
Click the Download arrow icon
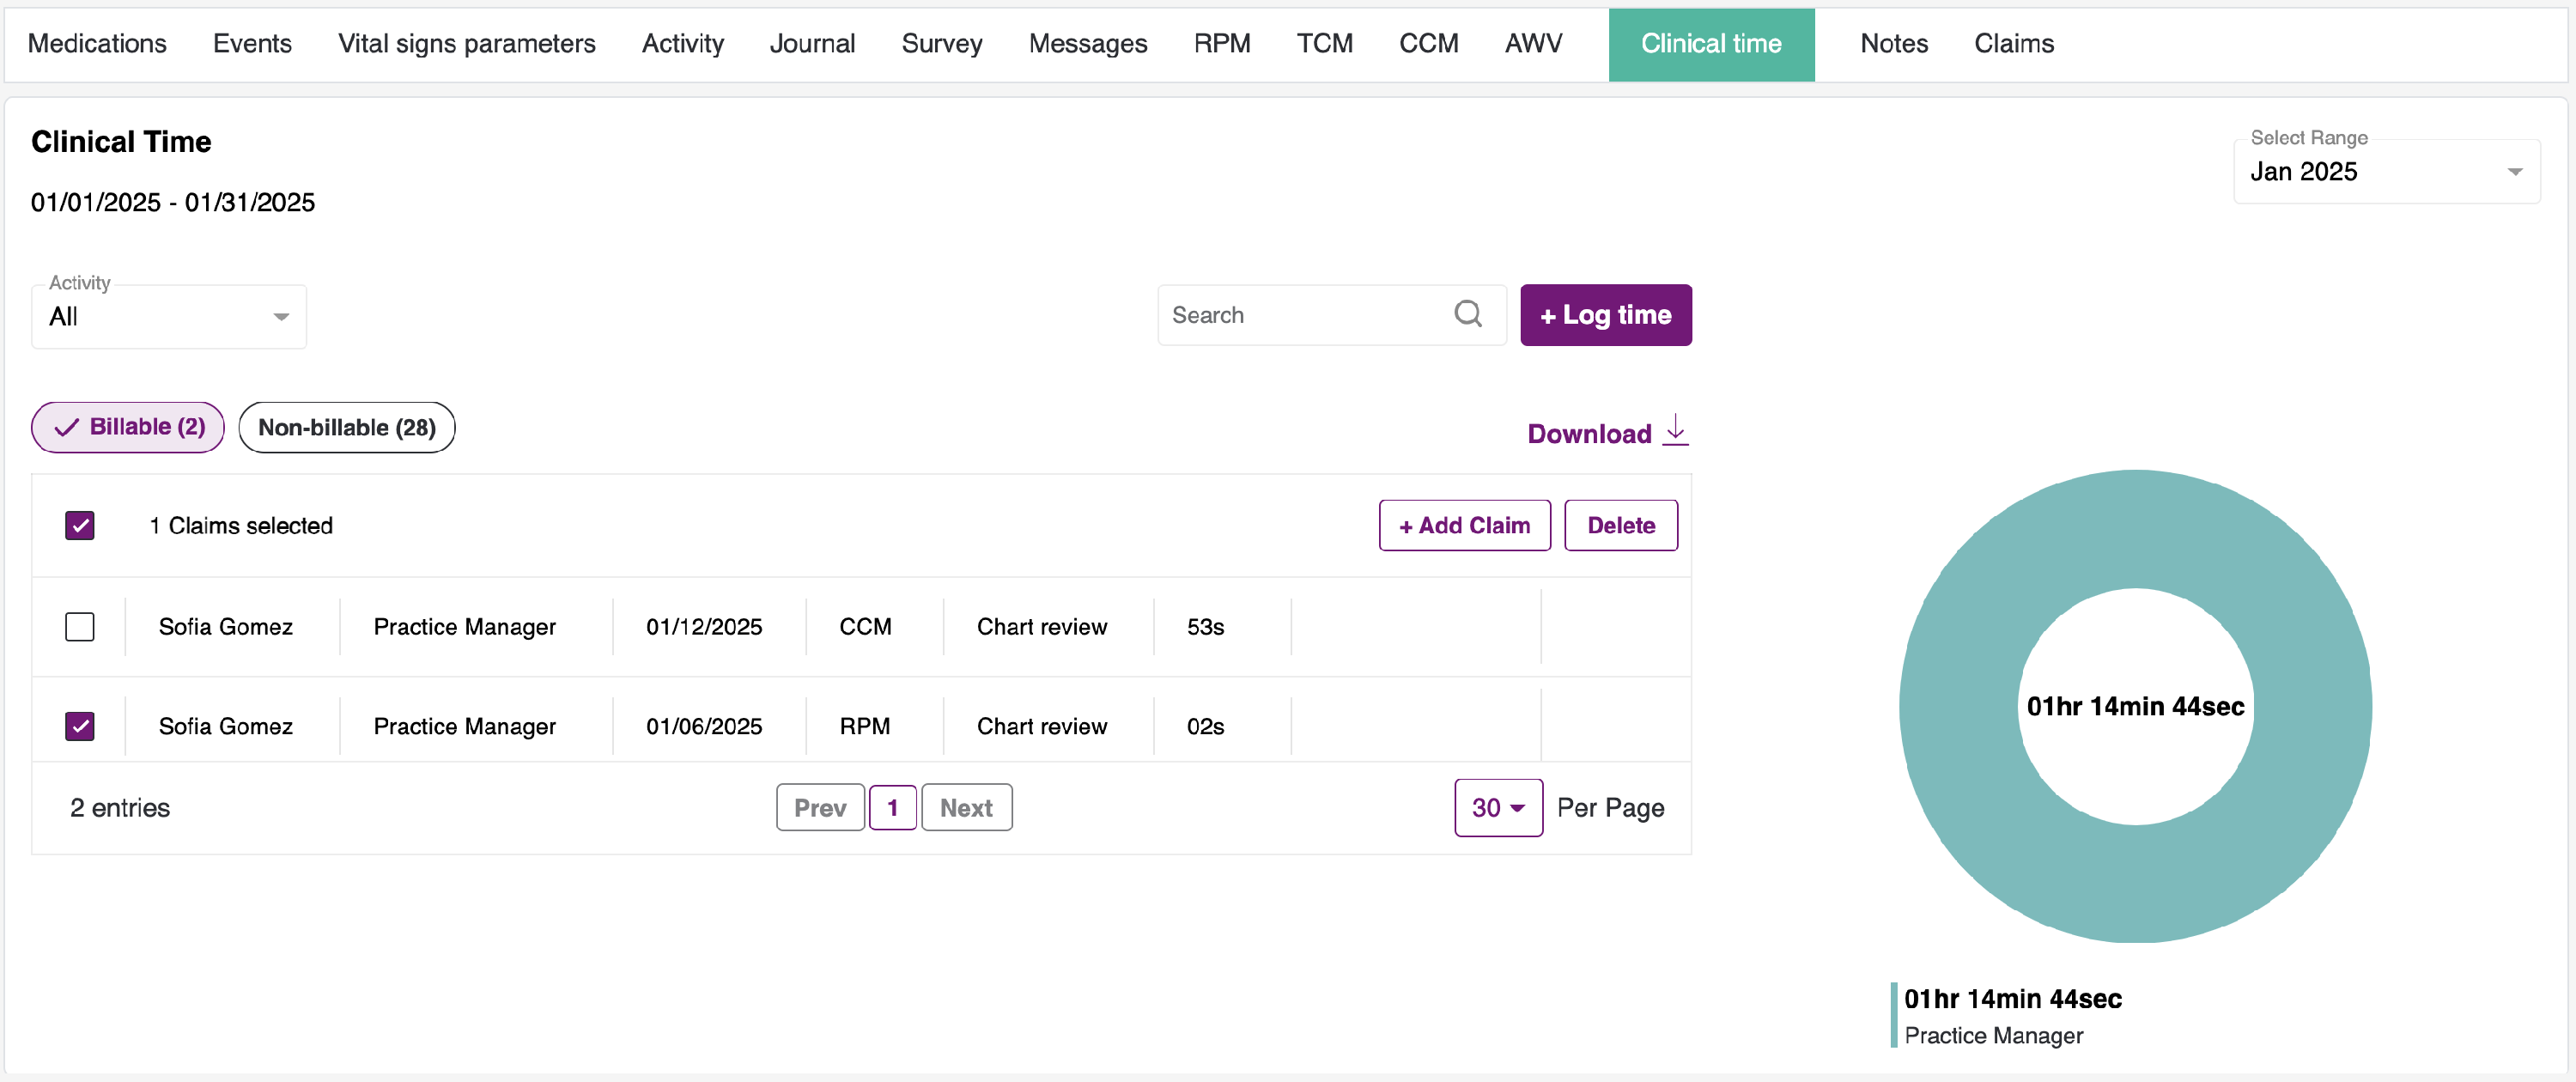[x=1675, y=431]
